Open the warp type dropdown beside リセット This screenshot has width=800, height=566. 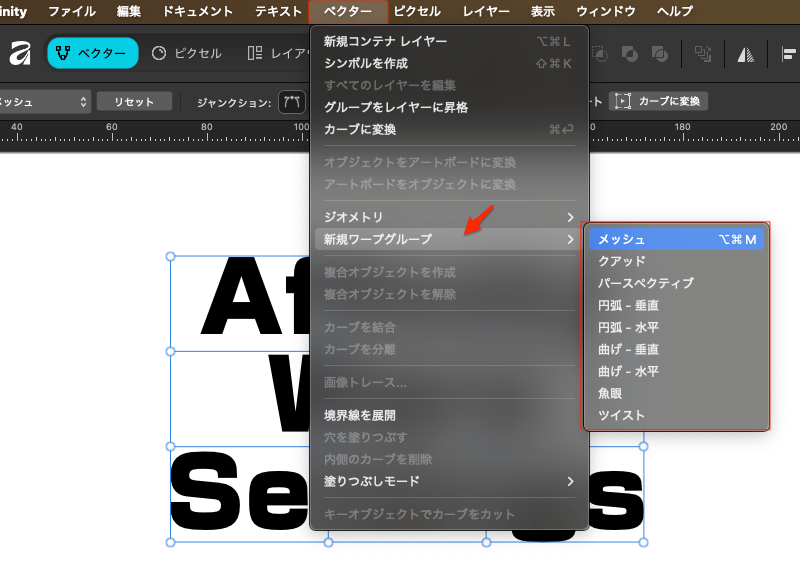[x=45, y=101]
